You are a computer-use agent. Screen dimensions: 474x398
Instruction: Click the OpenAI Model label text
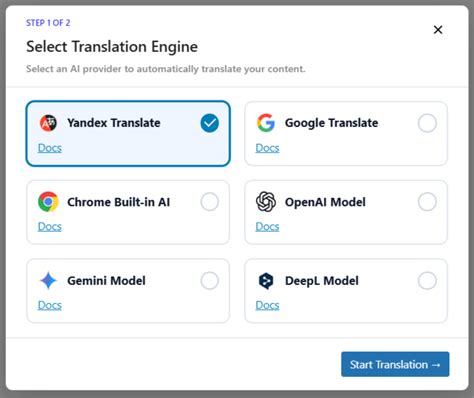[x=325, y=202]
